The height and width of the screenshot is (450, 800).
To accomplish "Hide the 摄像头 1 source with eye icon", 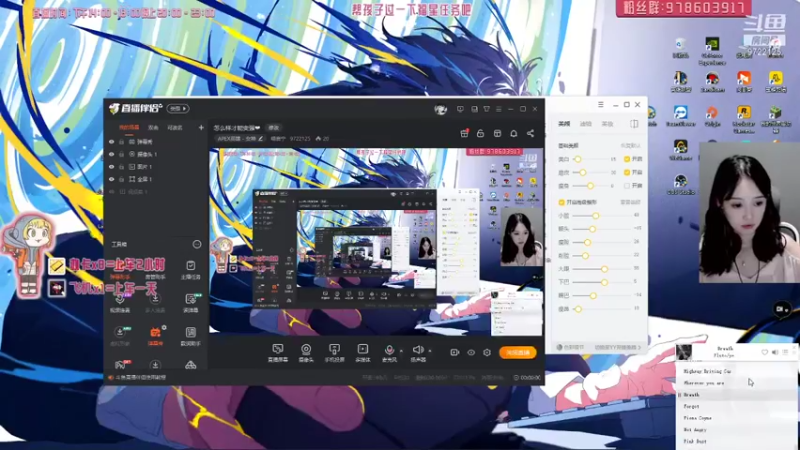I will click(x=112, y=154).
